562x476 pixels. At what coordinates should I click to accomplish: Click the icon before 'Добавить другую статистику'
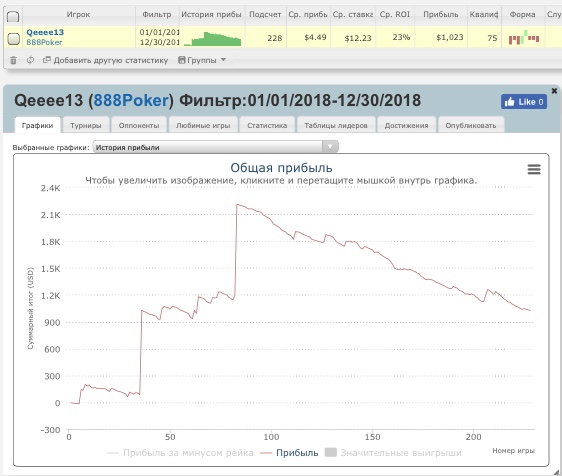47,60
